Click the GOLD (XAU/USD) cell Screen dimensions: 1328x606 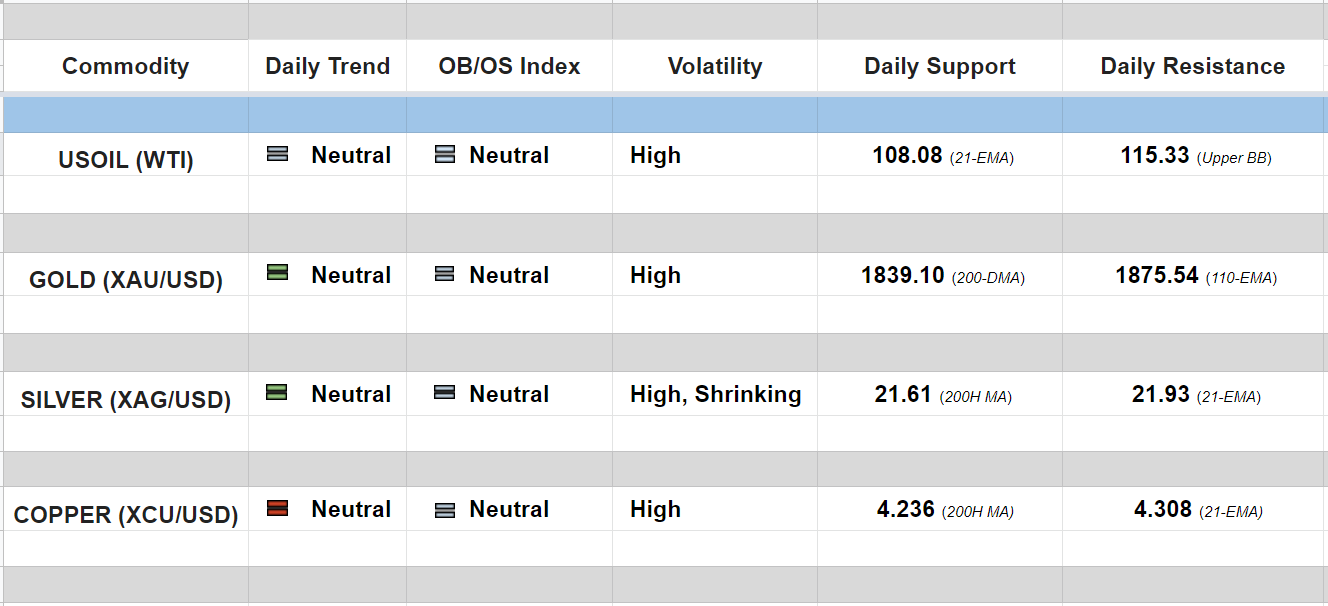[x=125, y=280]
